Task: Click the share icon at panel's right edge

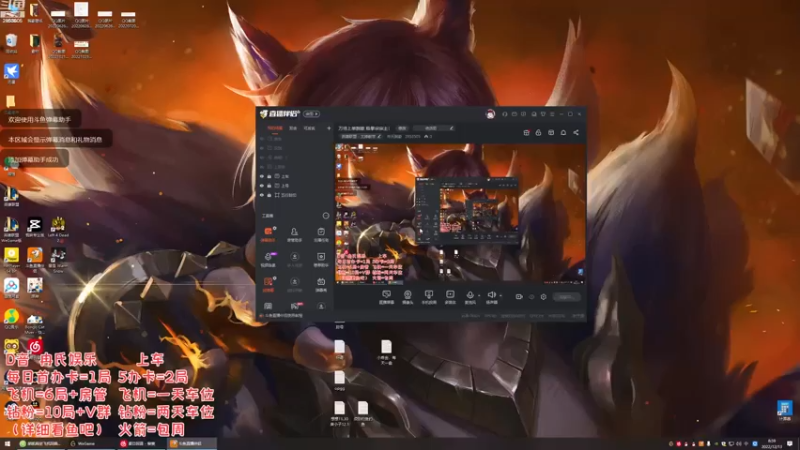Action: click(576, 133)
